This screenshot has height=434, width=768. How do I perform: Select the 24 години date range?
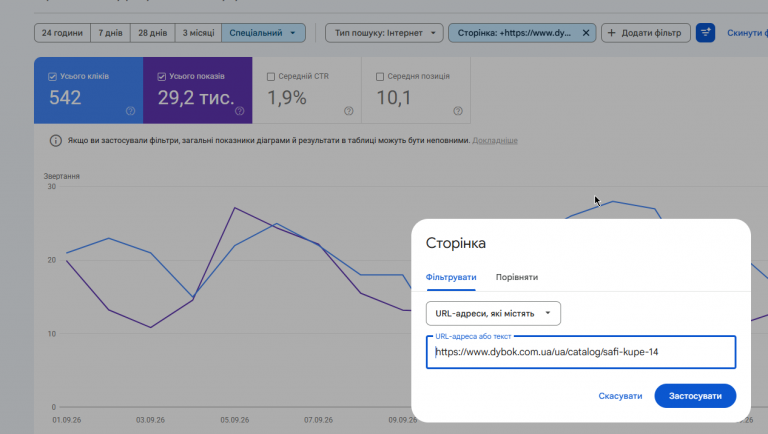point(62,33)
